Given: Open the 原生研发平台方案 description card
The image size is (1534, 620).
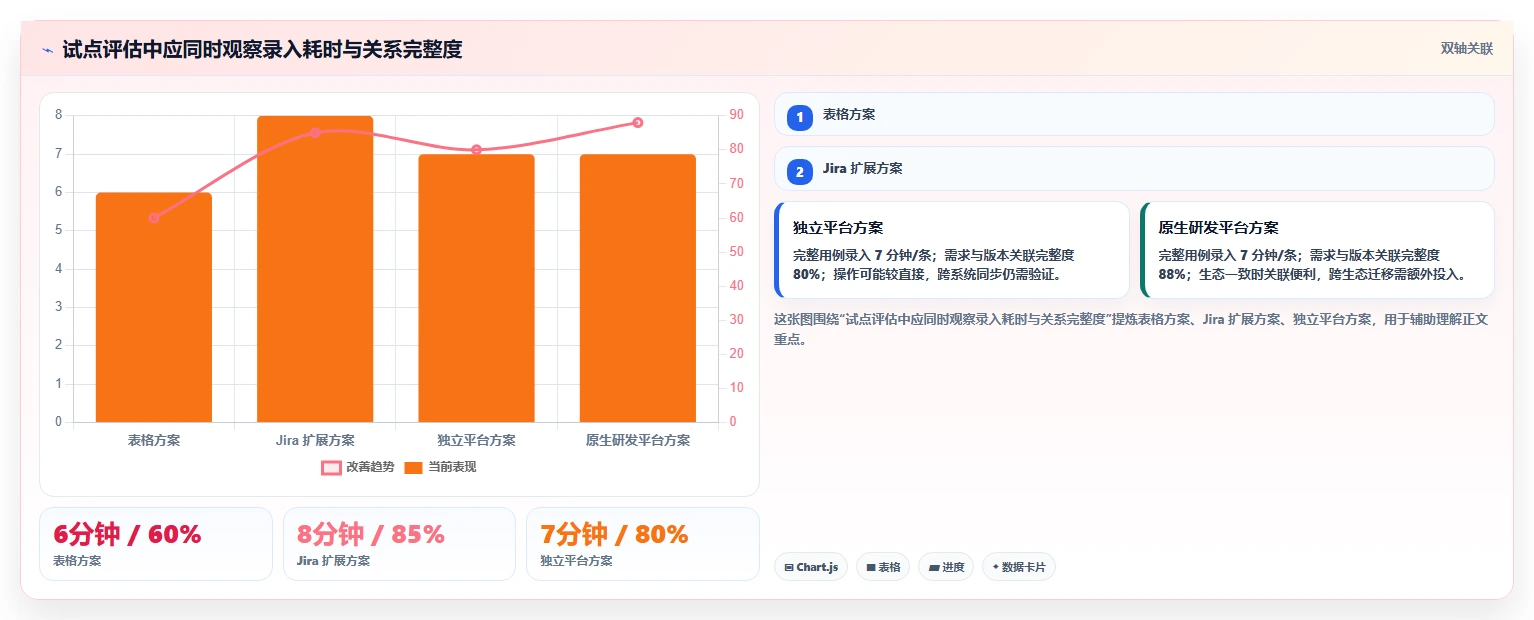Looking at the screenshot, I should (1317, 250).
